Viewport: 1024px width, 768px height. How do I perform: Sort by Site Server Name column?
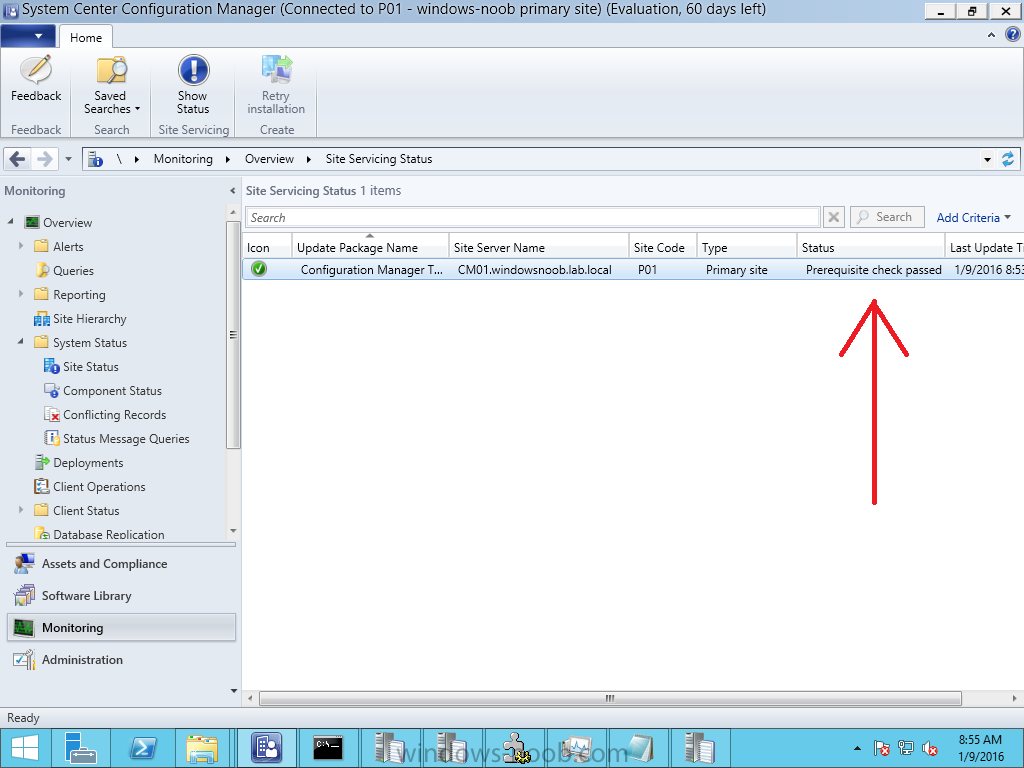(x=539, y=248)
